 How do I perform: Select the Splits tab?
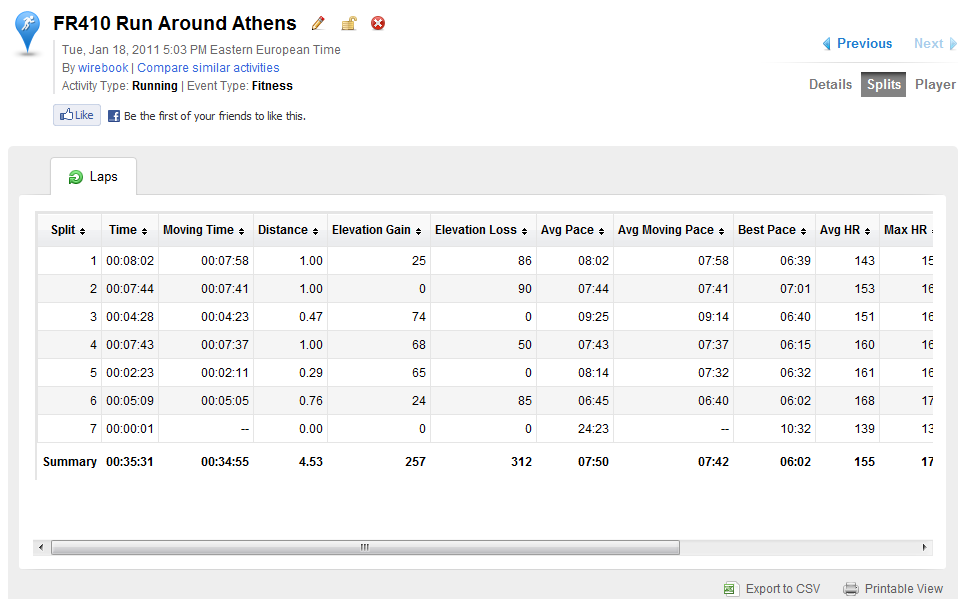pos(883,85)
